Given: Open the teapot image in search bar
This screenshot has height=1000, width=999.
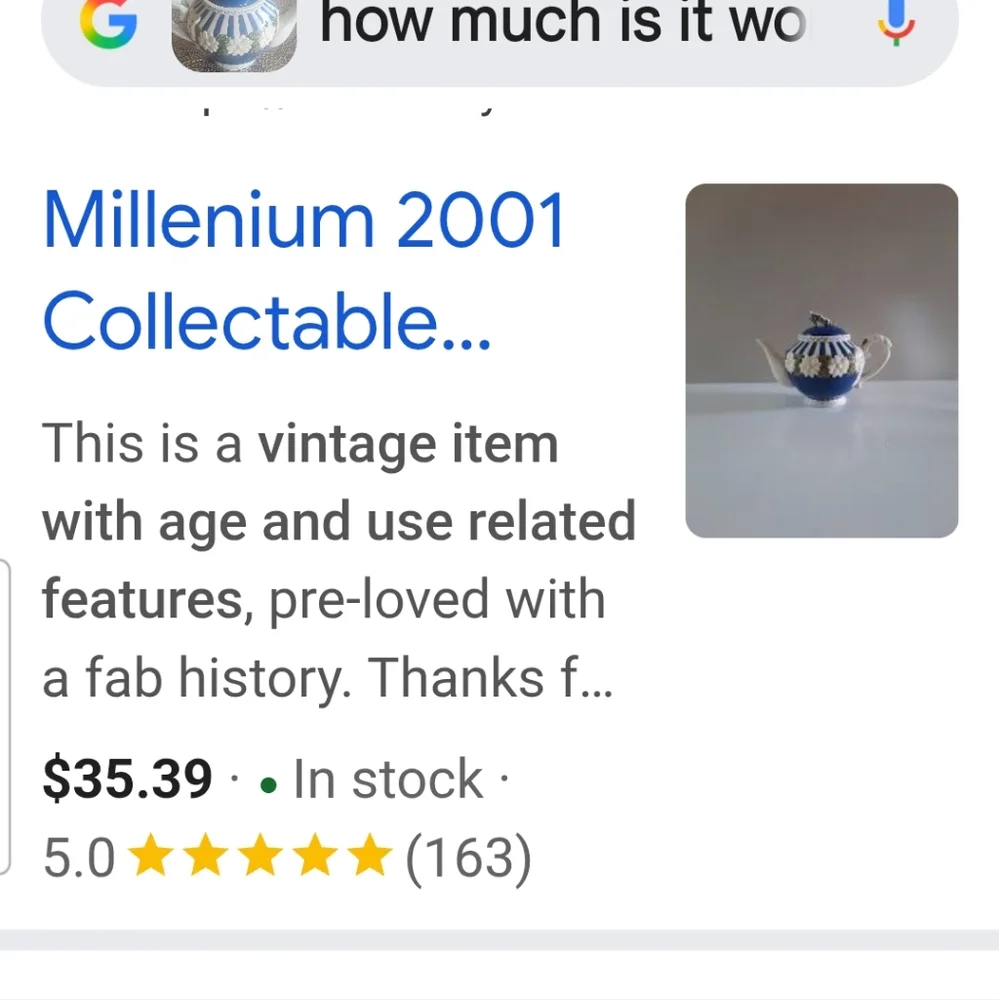Looking at the screenshot, I should coord(234,34).
